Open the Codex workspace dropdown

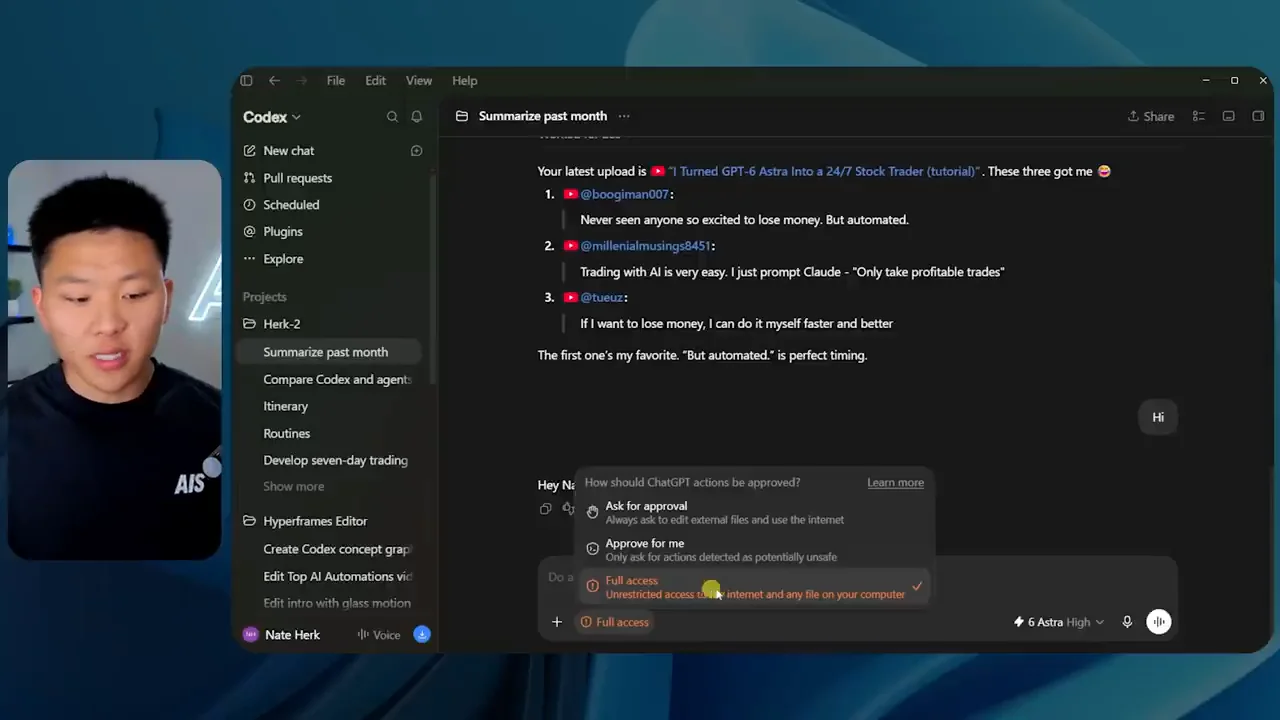pyautogui.click(x=272, y=117)
